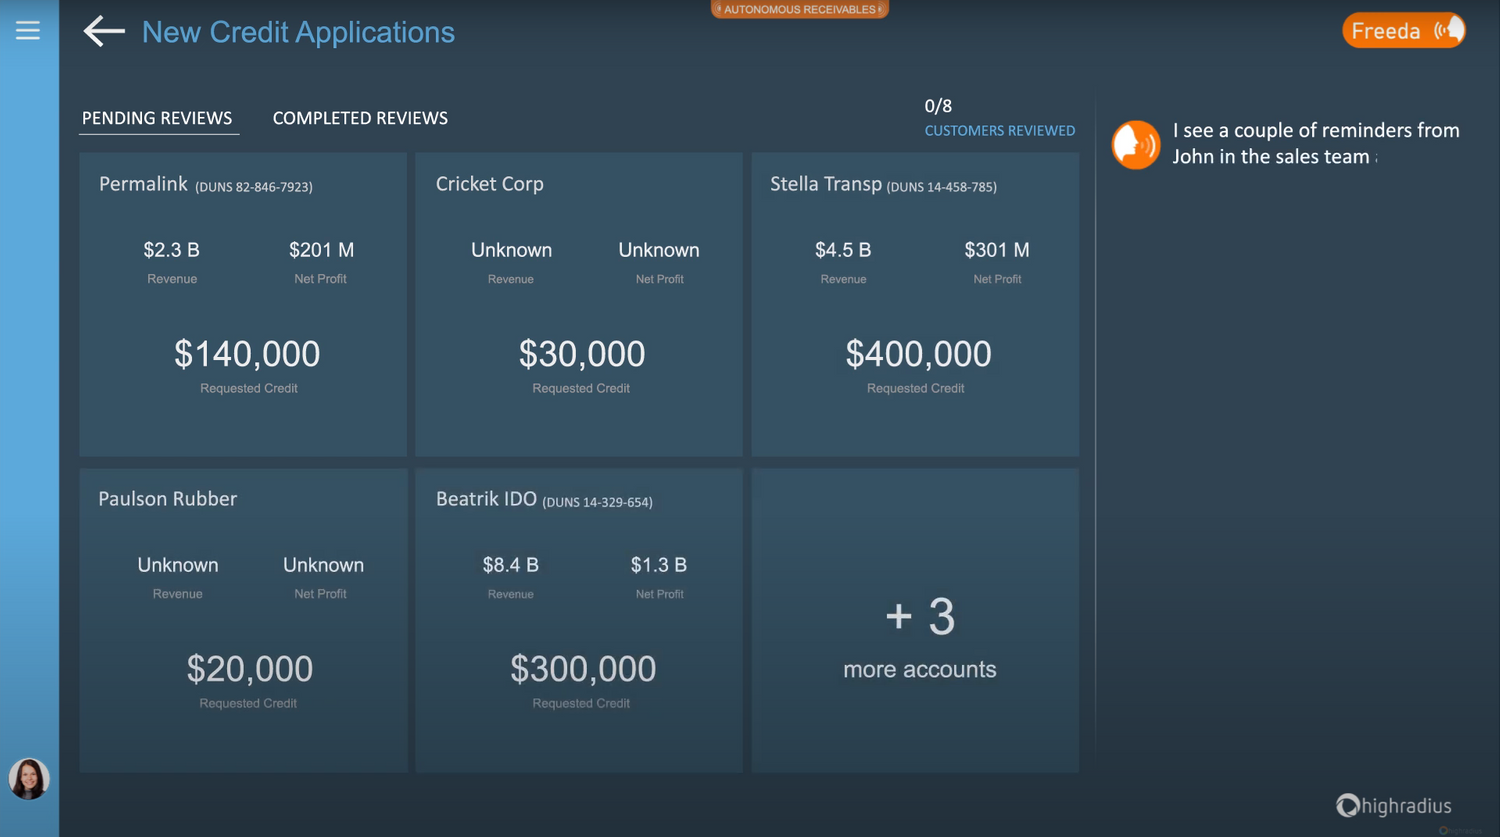Screen dimensions: 1500x837
Task: Go back using the left arrow
Action: [104, 31]
